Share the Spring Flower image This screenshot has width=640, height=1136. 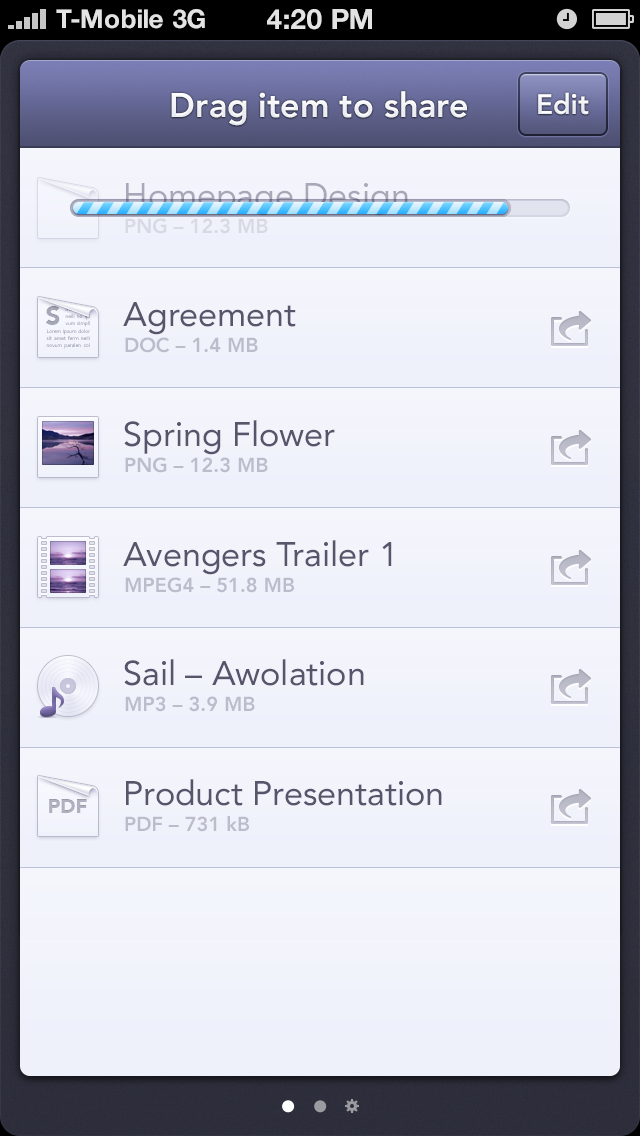(x=571, y=448)
